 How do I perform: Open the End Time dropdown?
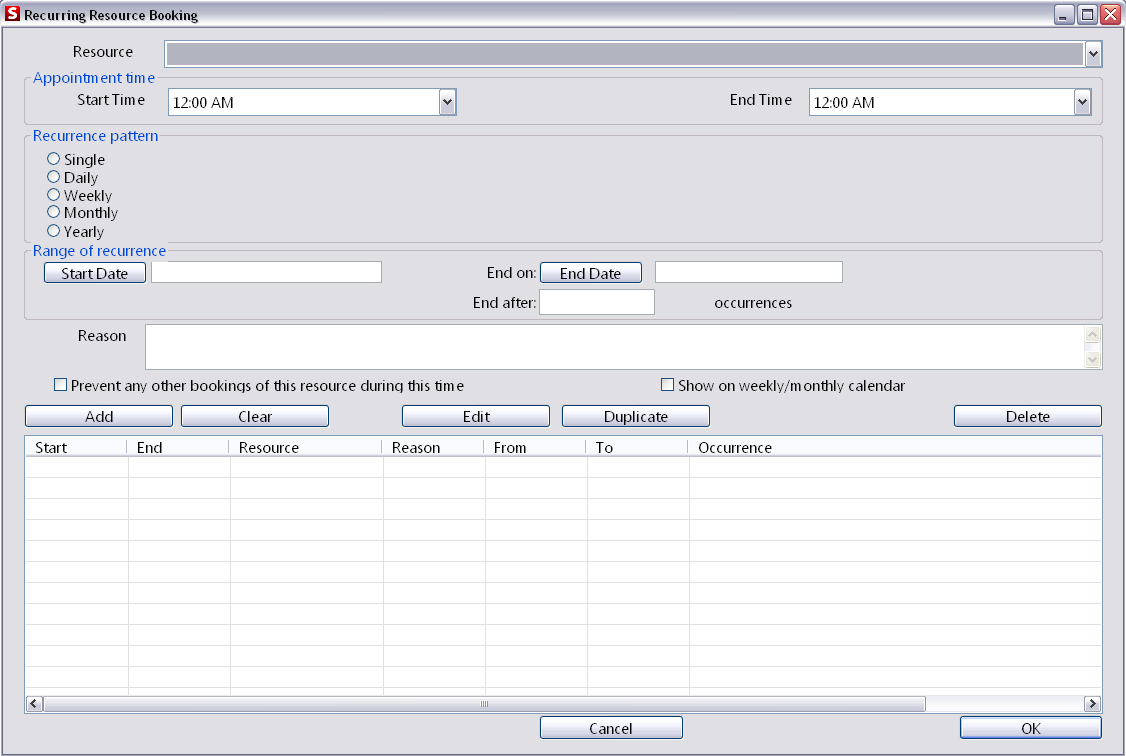pyautogui.click(x=1080, y=101)
